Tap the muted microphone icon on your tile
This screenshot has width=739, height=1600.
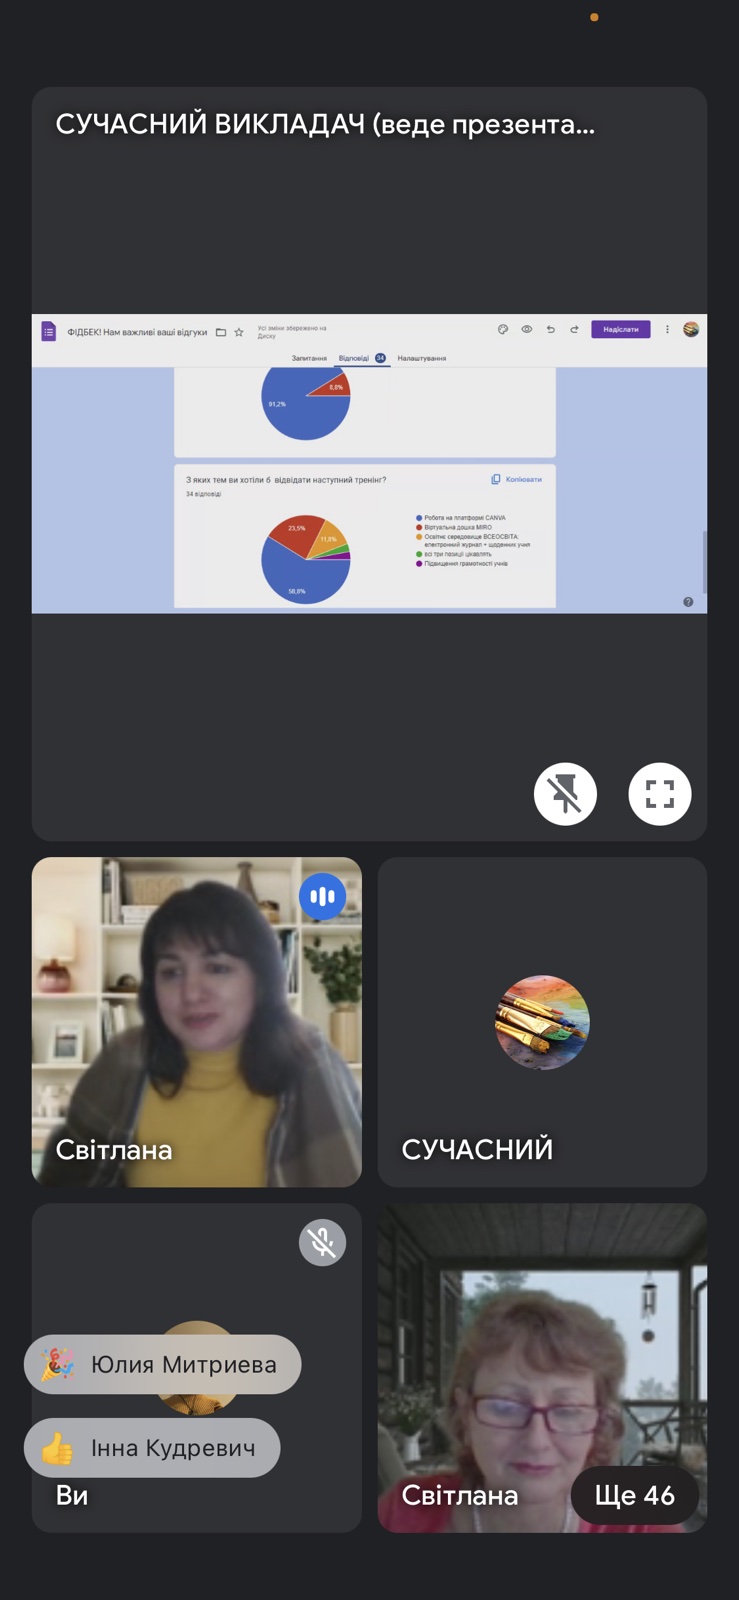pyautogui.click(x=322, y=1242)
